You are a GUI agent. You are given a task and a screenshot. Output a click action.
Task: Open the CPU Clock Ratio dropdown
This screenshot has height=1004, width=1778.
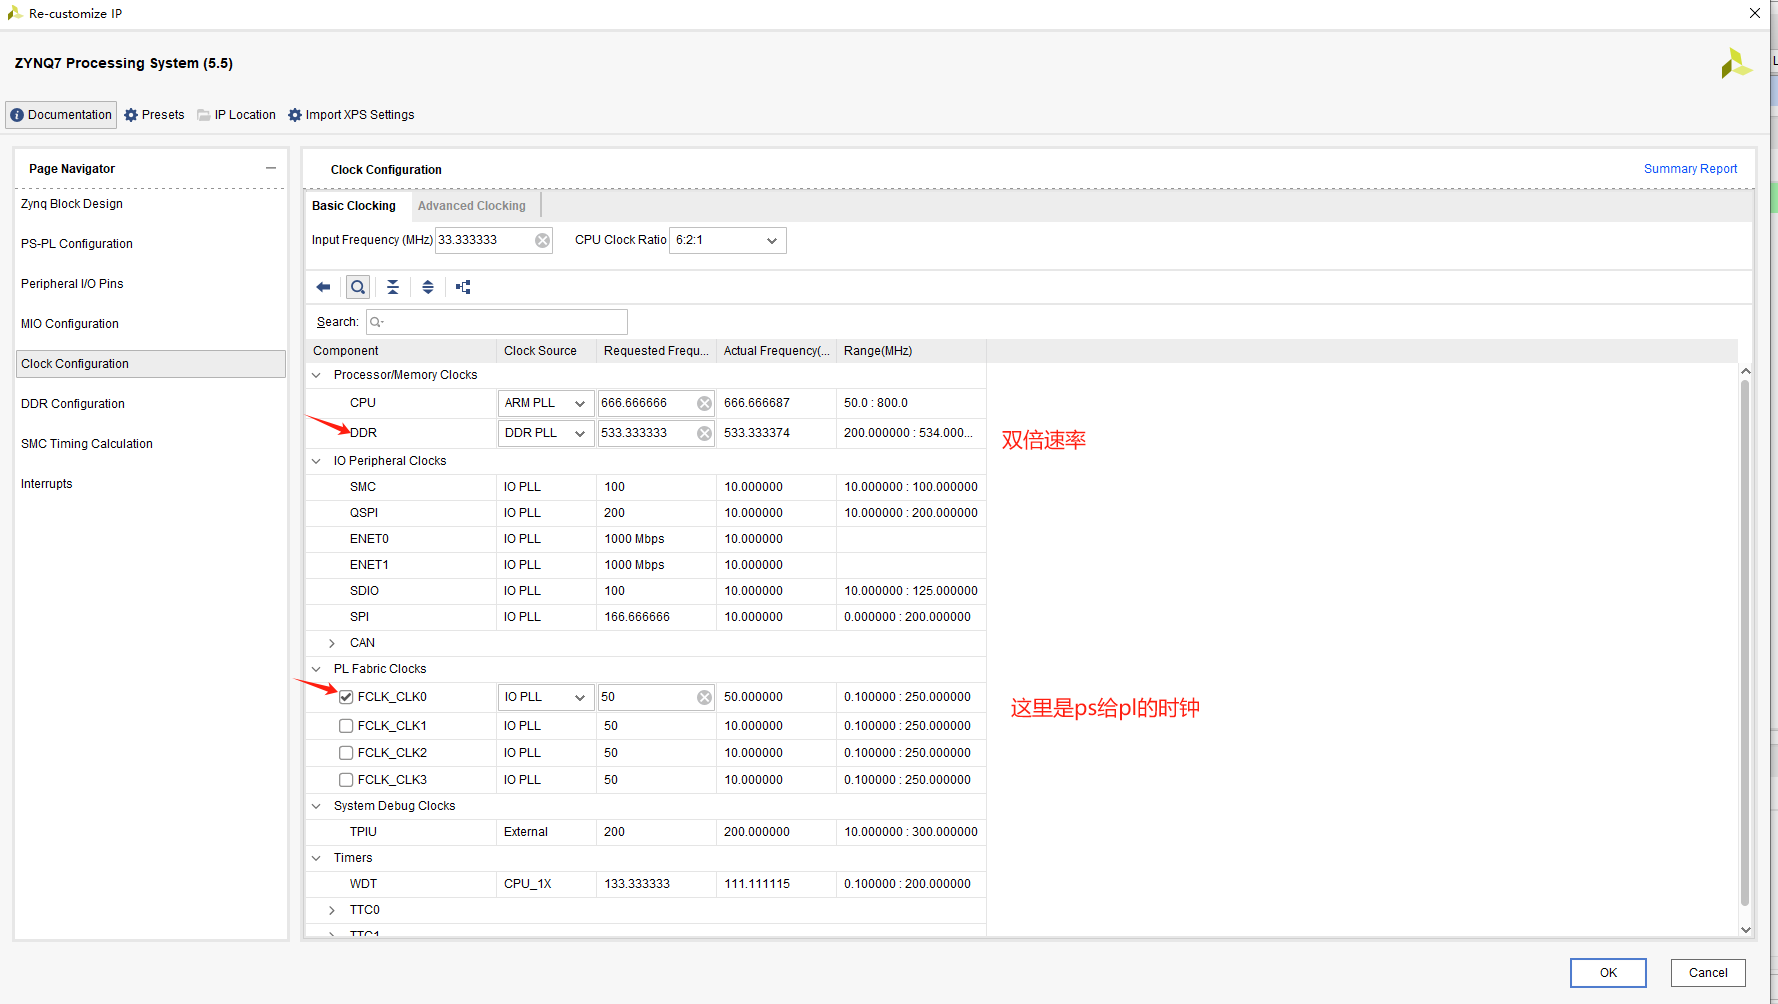click(x=728, y=240)
